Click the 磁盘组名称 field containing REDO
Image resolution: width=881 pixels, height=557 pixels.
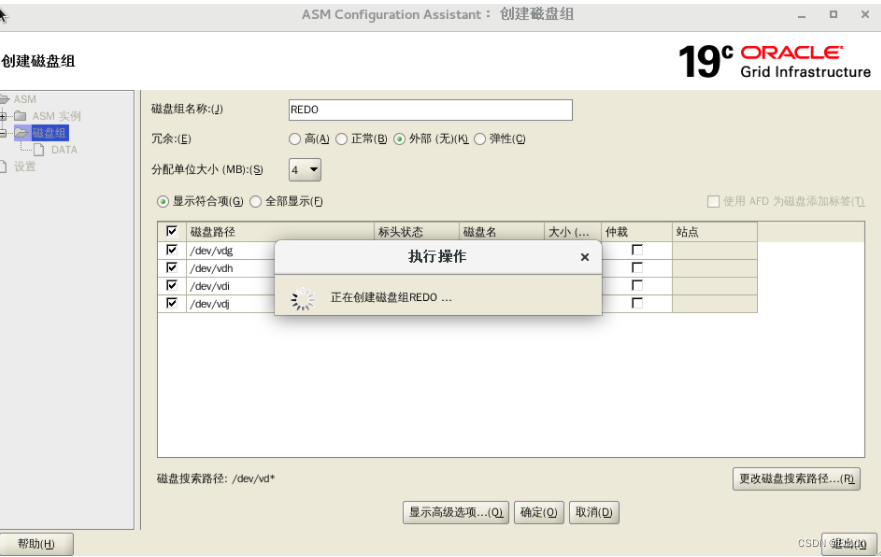430,110
